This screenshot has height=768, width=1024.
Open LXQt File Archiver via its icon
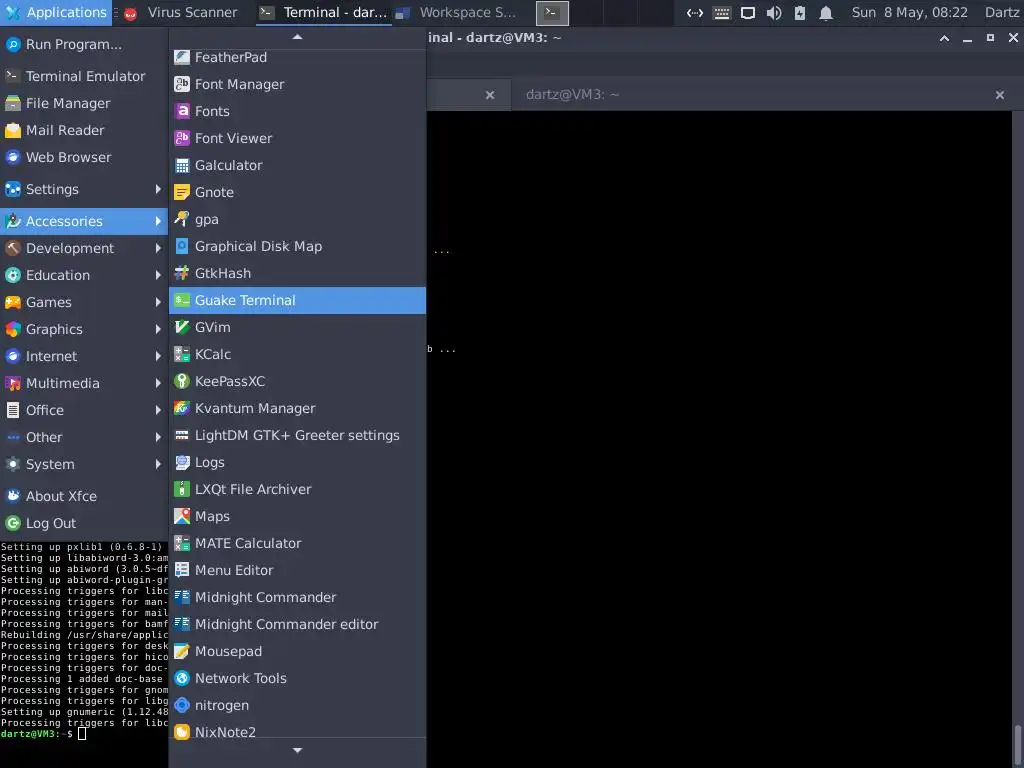pos(182,489)
